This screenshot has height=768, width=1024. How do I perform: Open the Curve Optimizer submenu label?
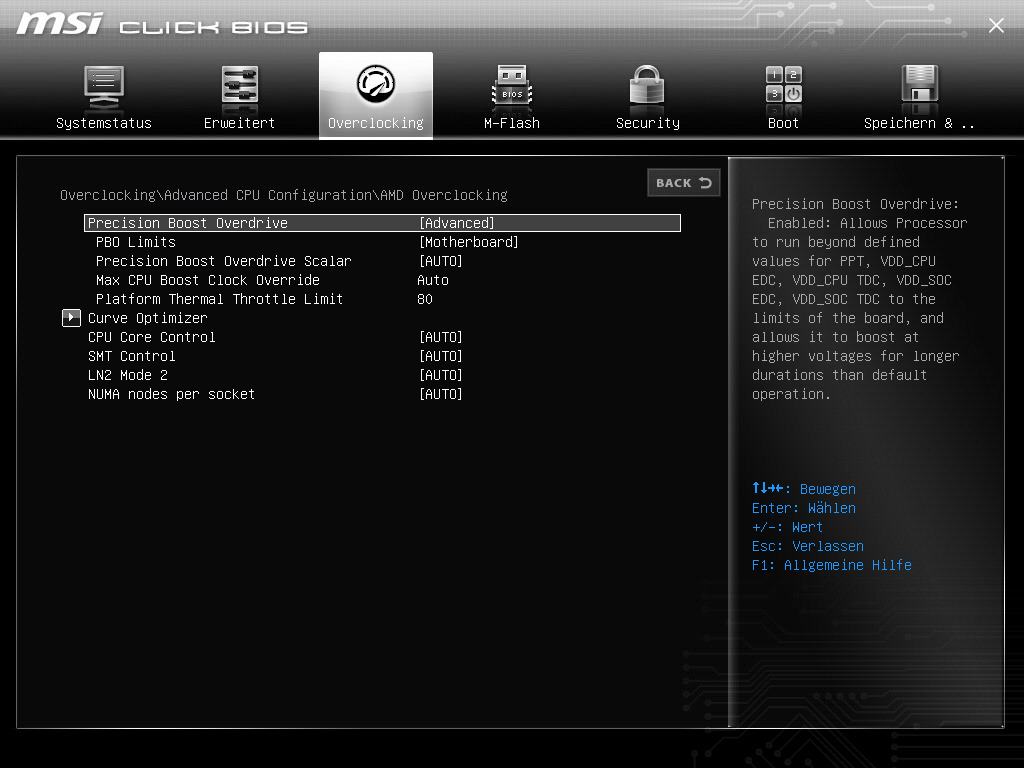[x=148, y=318]
